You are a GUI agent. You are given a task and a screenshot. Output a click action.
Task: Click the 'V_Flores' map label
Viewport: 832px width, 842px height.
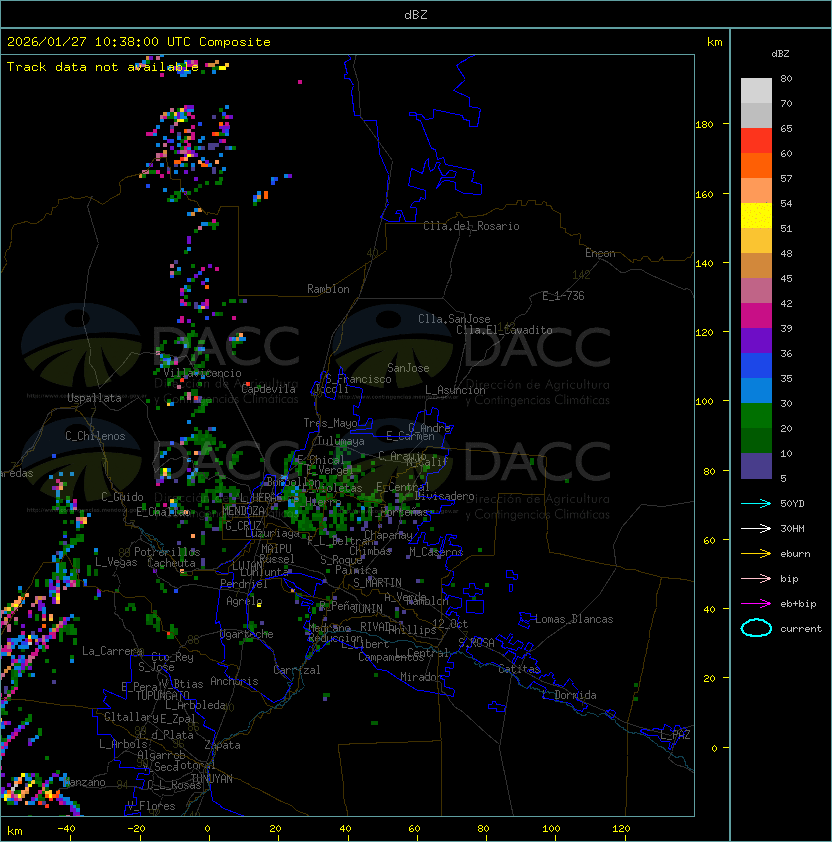click(151, 806)
